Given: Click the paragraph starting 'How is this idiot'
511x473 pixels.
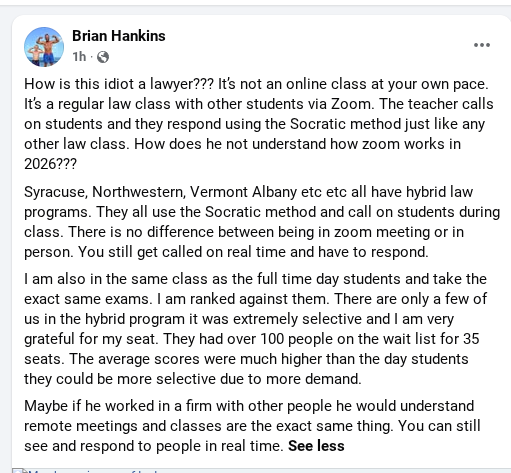Looking at the screenshot, I should (x=258, y=124).
